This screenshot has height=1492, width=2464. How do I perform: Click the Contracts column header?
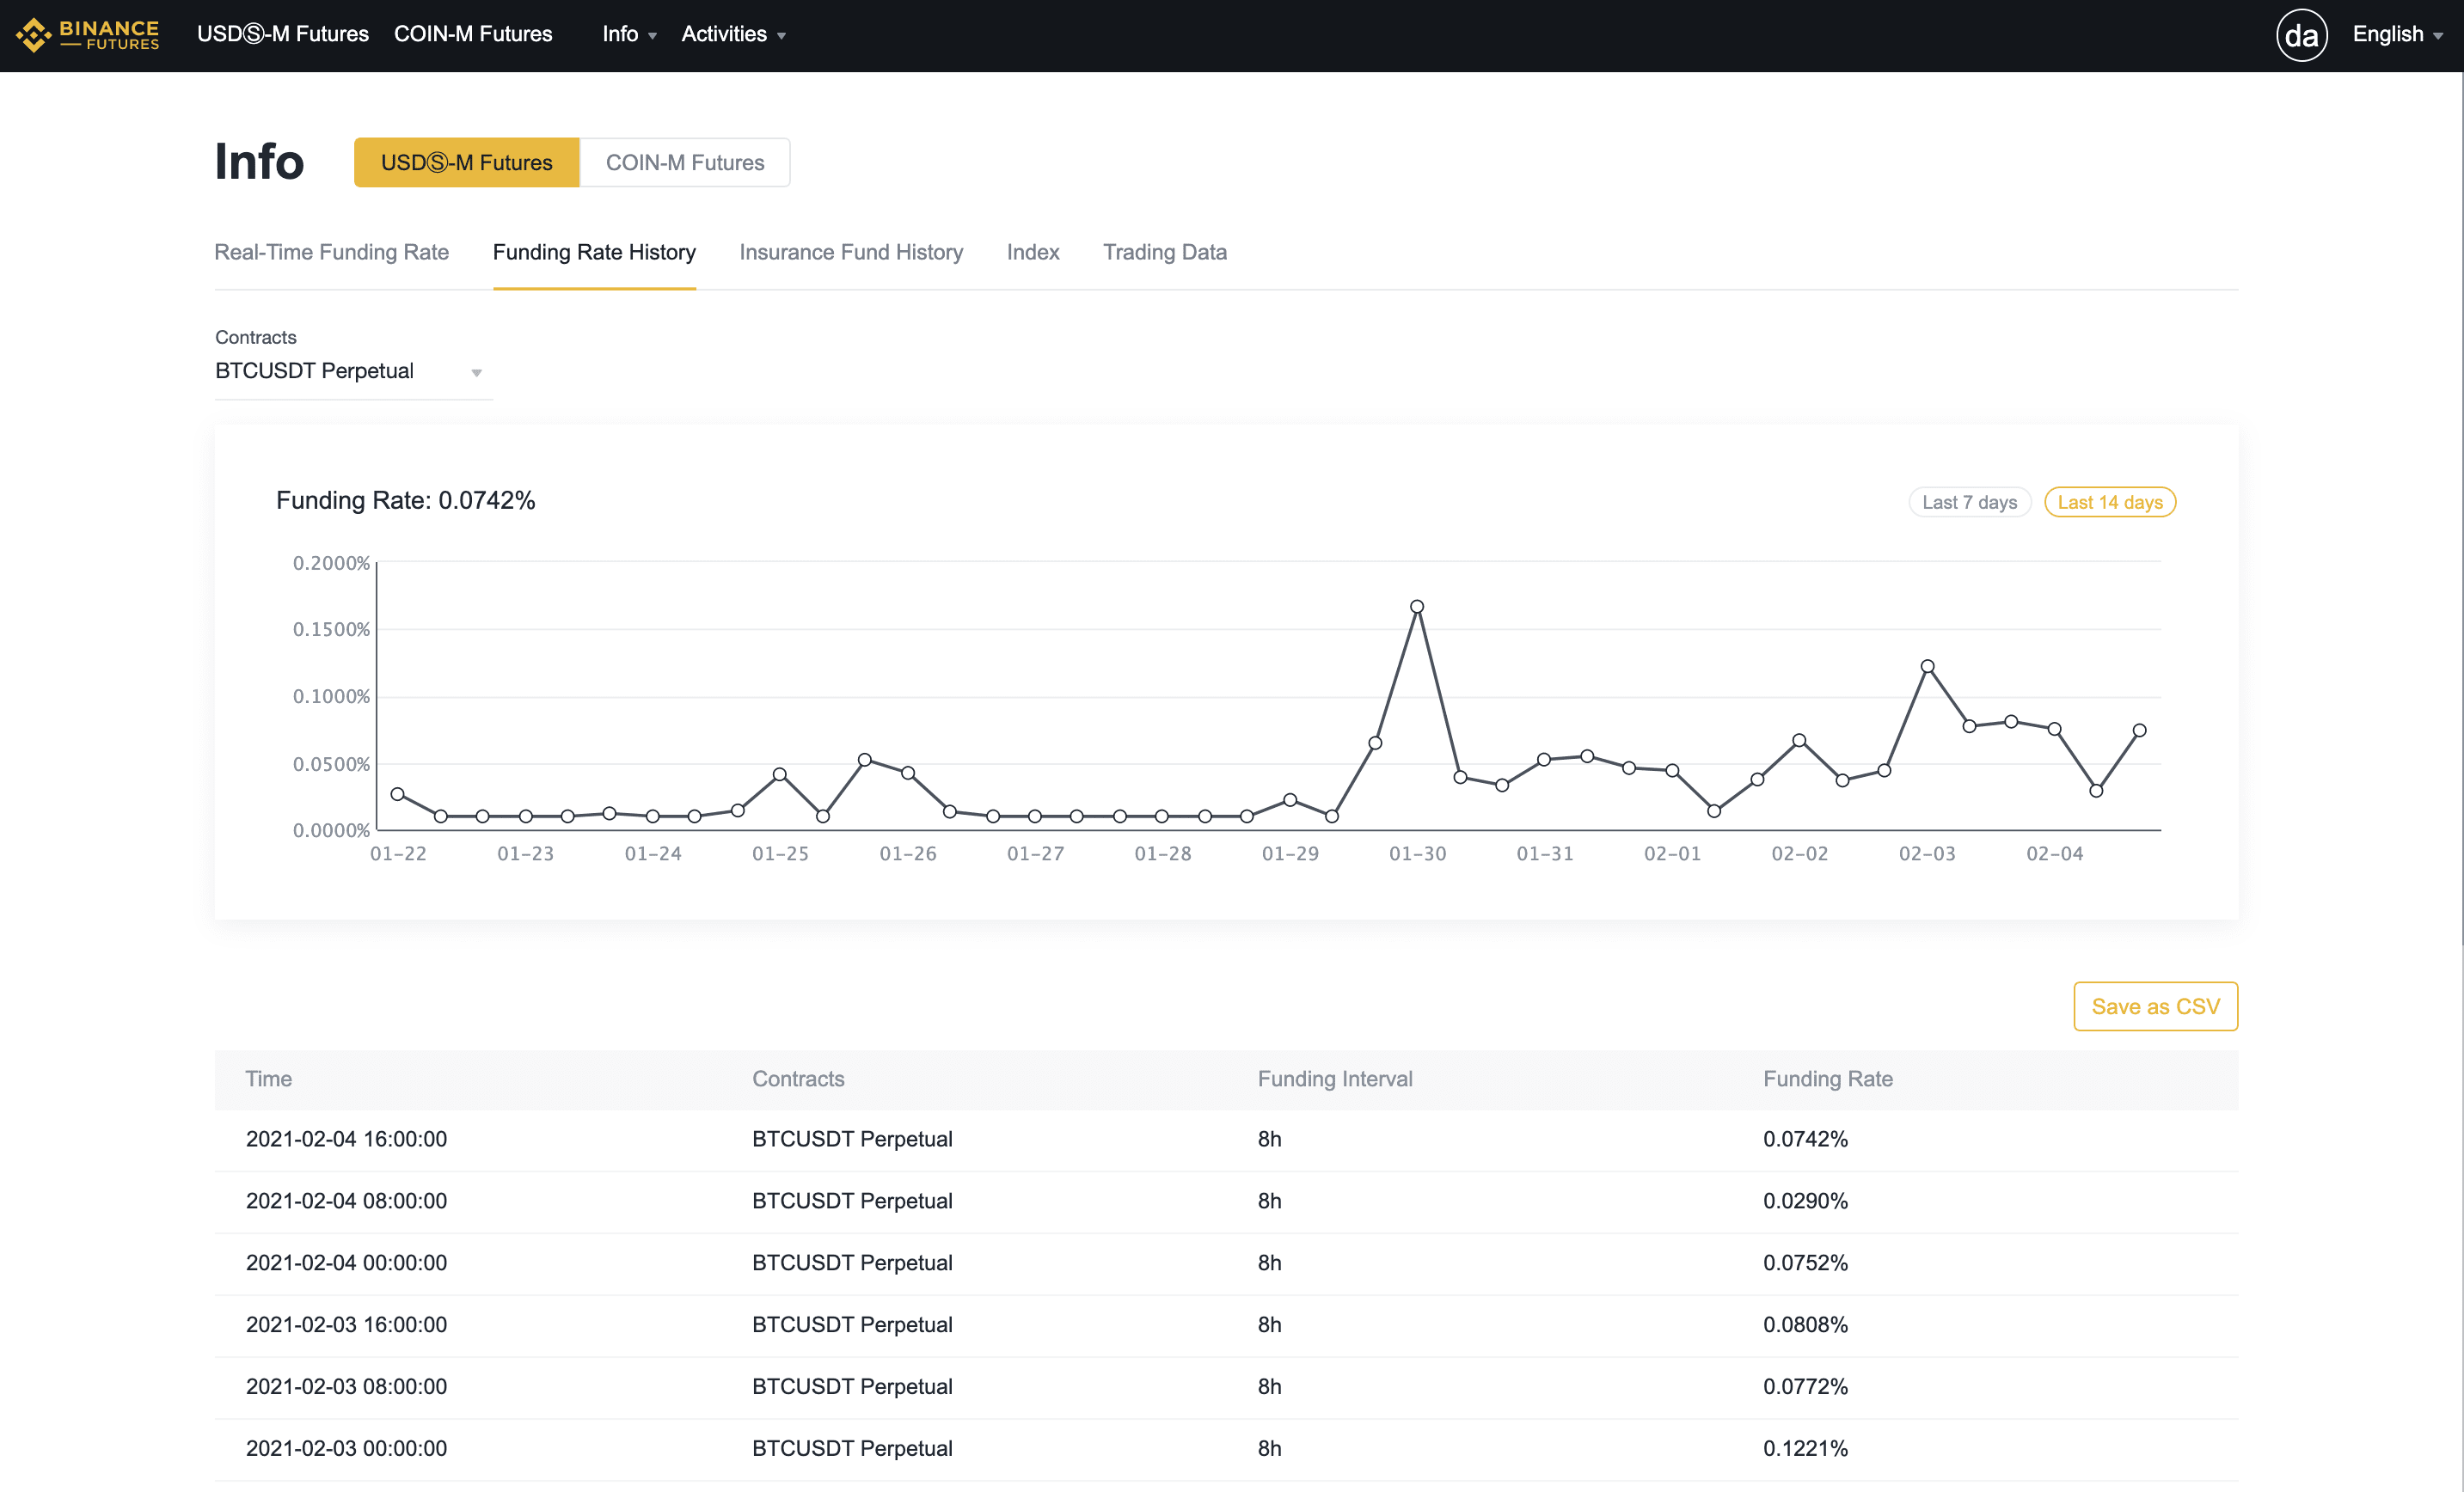pyautogui.click(x=798, y=1078)
